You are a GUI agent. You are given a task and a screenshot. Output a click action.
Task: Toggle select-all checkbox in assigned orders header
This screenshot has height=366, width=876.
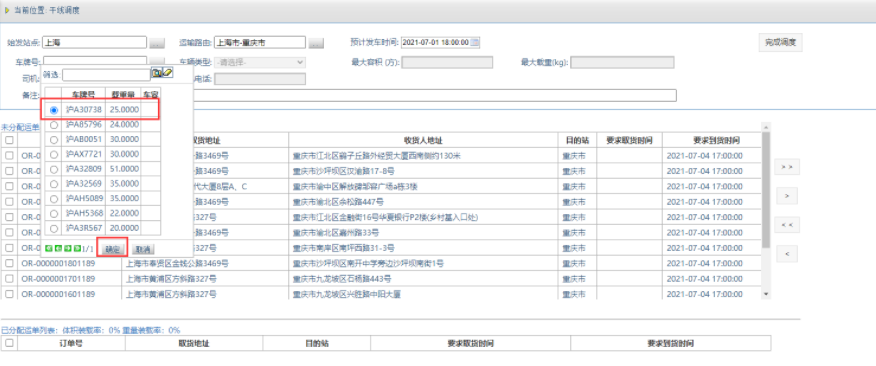coord(9,343)
